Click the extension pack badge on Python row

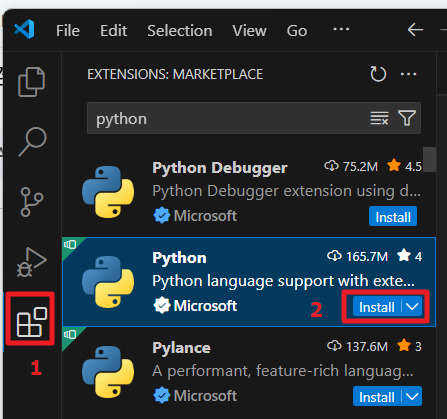(70, 245)
